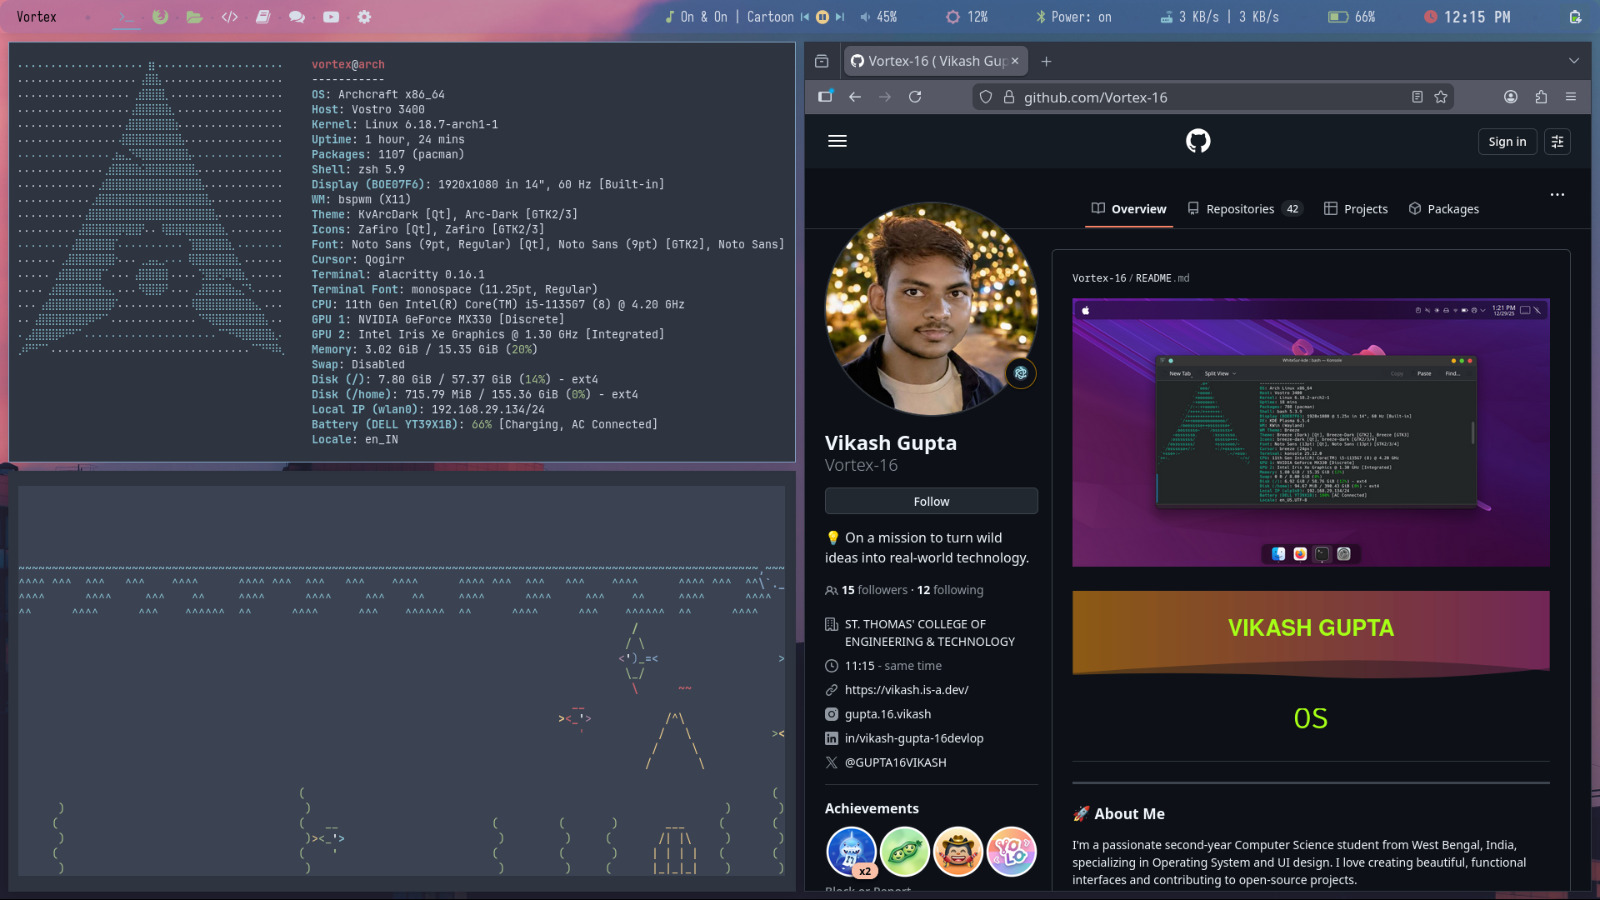Click the previous track button in the top bar
The image size is (1600, 900).
coord(805,17)
